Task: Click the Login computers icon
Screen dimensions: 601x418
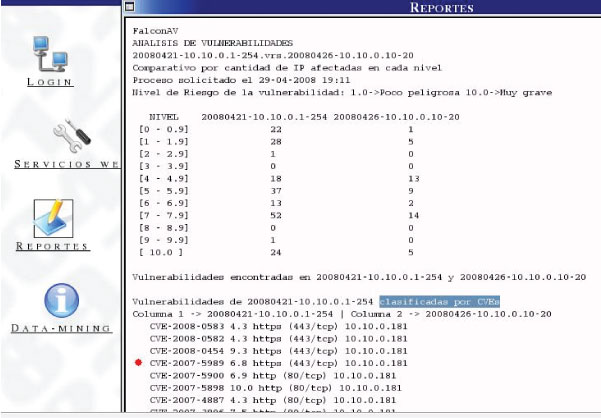Action: click(x=49, y=52)
